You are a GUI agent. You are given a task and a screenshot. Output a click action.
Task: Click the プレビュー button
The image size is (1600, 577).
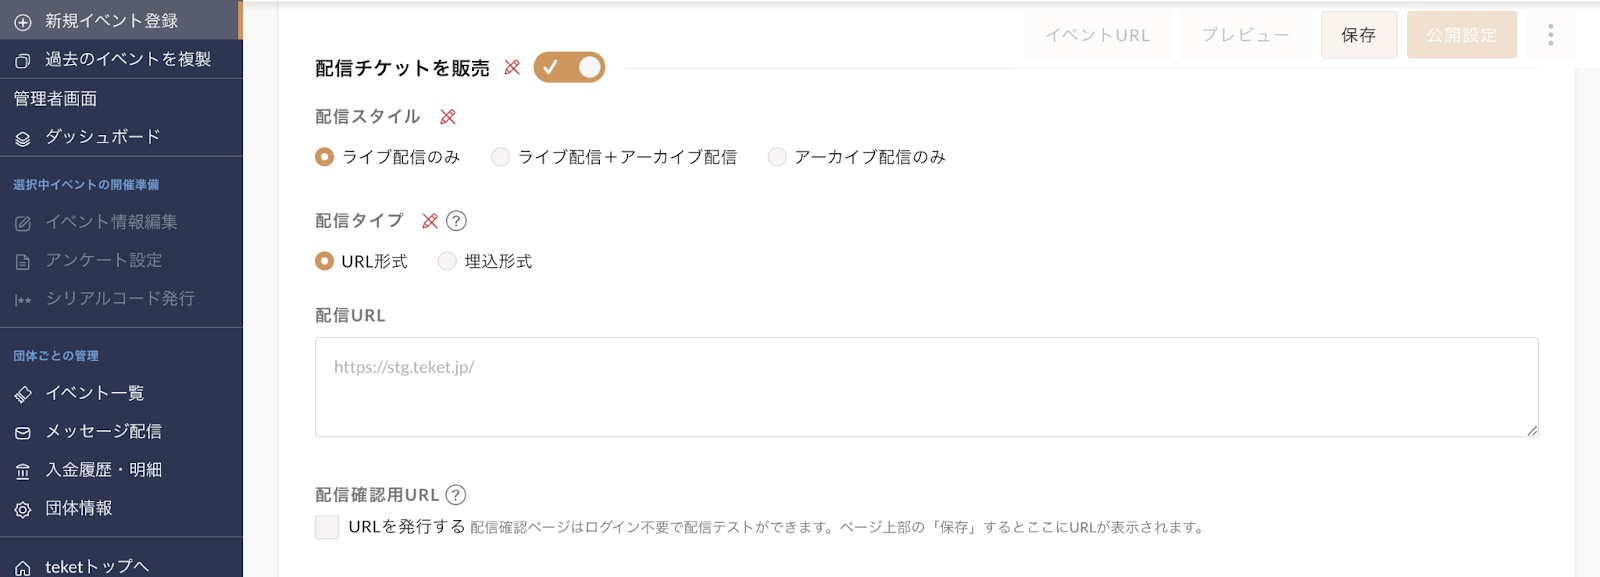[x=1246, y=35]
